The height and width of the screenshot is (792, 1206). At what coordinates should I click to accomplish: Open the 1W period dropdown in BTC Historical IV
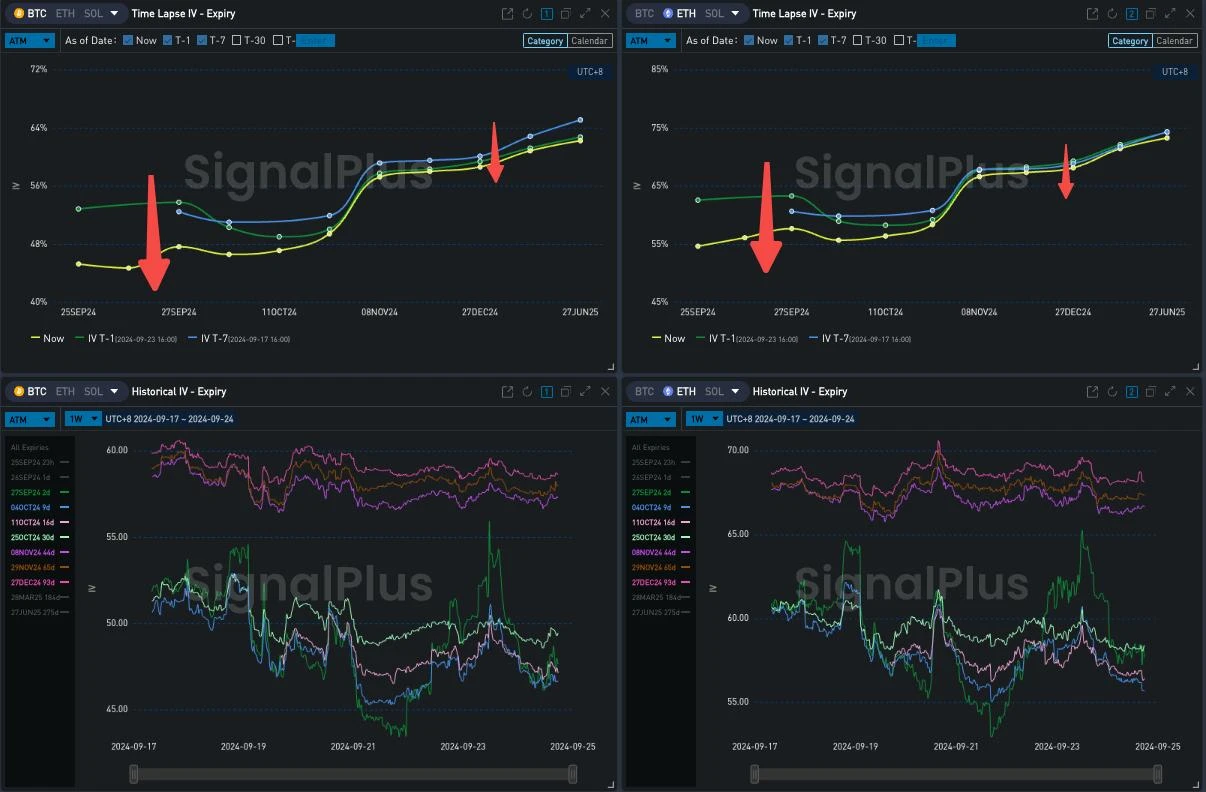click(x=83, y=419)
